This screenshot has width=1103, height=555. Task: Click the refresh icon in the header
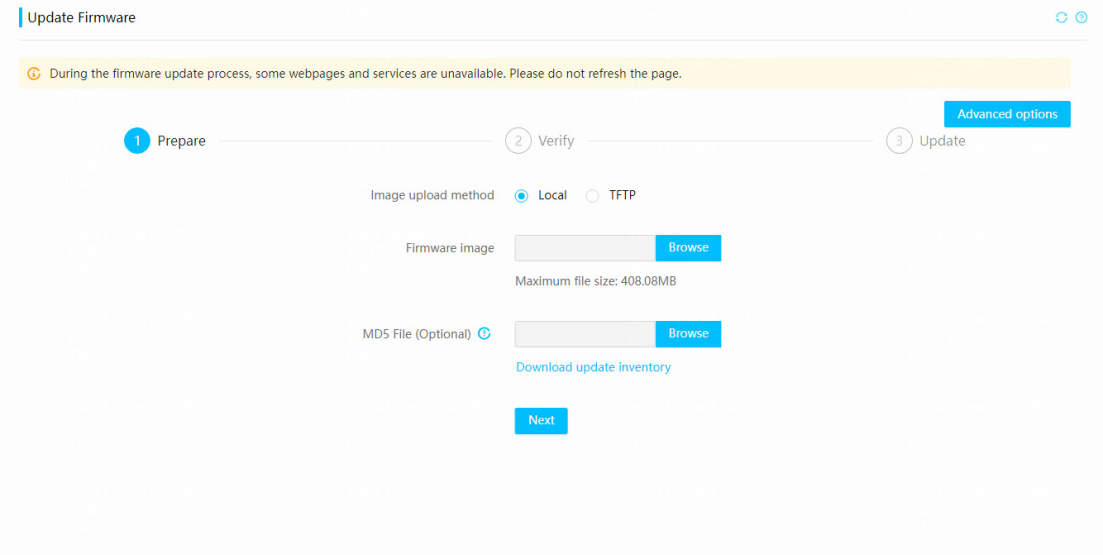pos(1061,18)
